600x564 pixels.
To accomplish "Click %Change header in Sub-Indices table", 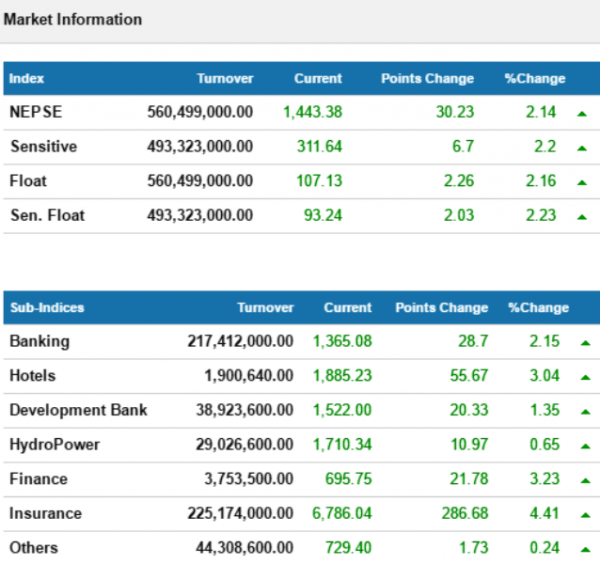I will tap(538, 308).
